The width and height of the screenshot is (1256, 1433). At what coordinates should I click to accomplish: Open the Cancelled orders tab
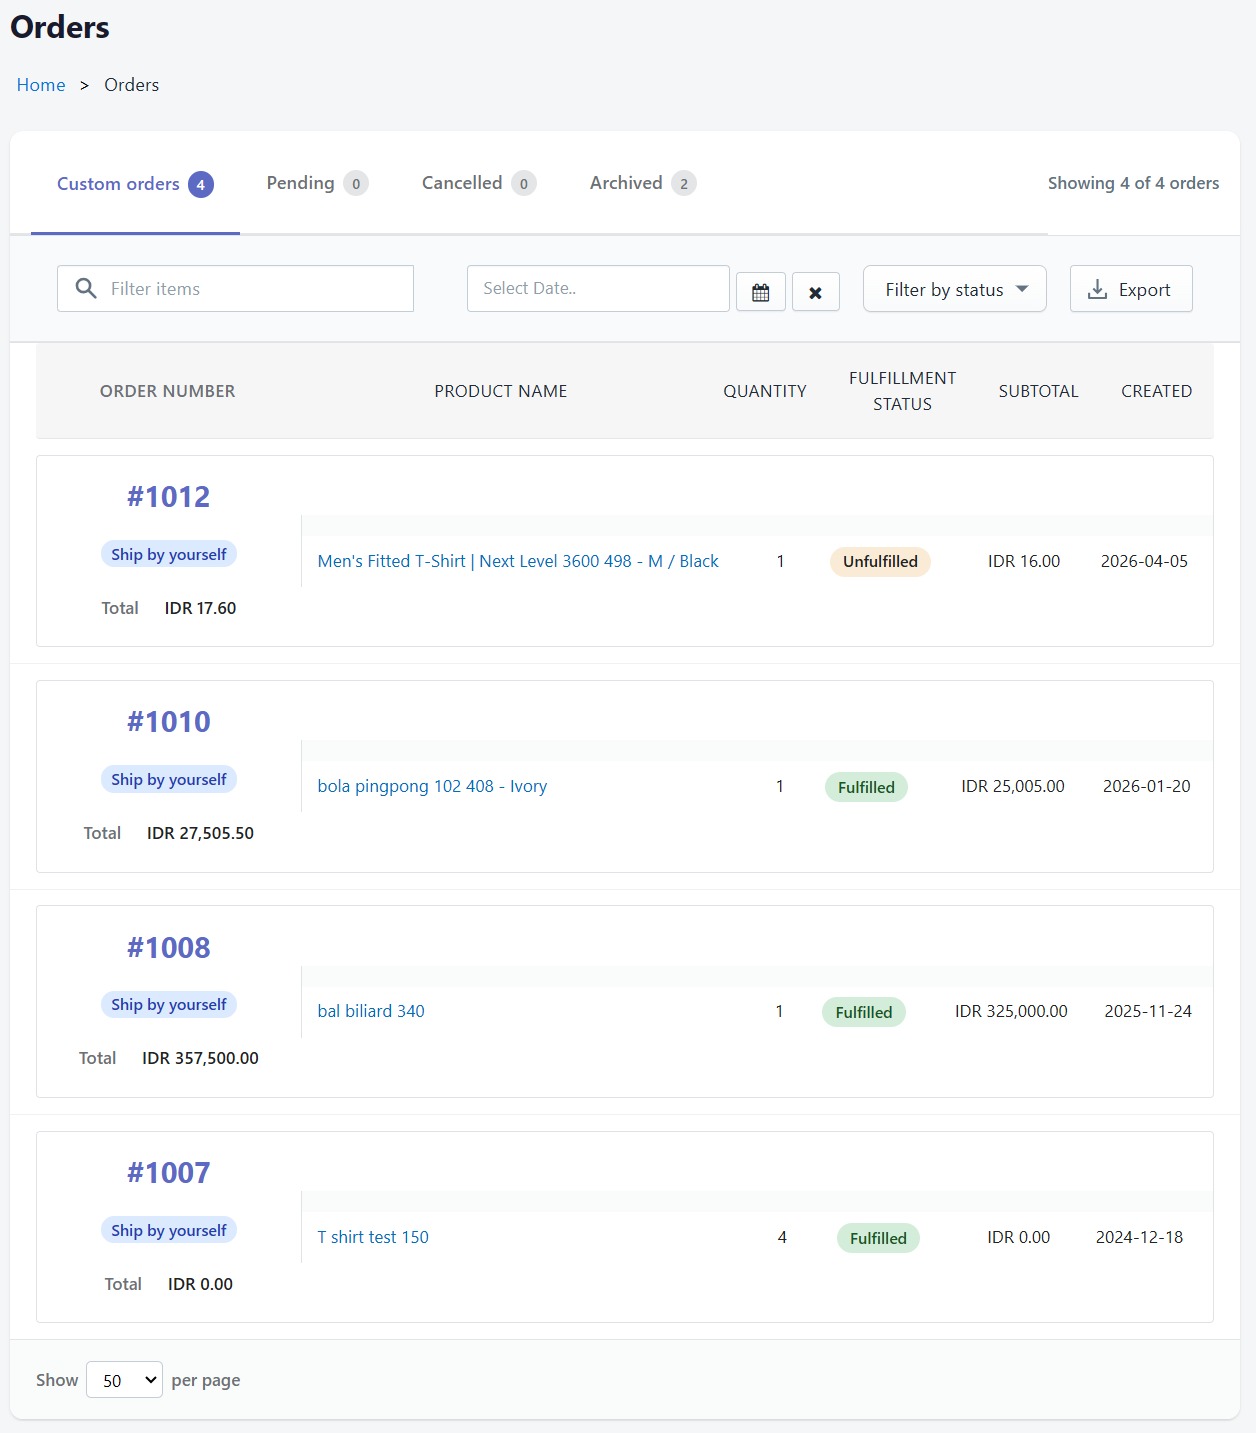pos(461,182)
